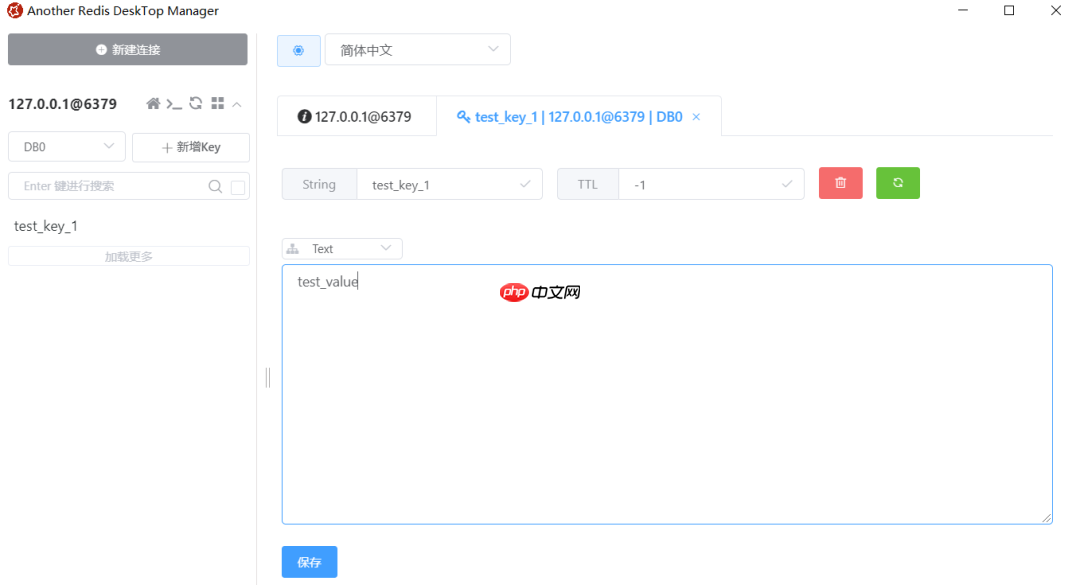Image resolution: width=1080 pixels, height=585 pixels.
Task: Click the grid view icon in the connection toolbar
Action: click(x=217, y=103)
